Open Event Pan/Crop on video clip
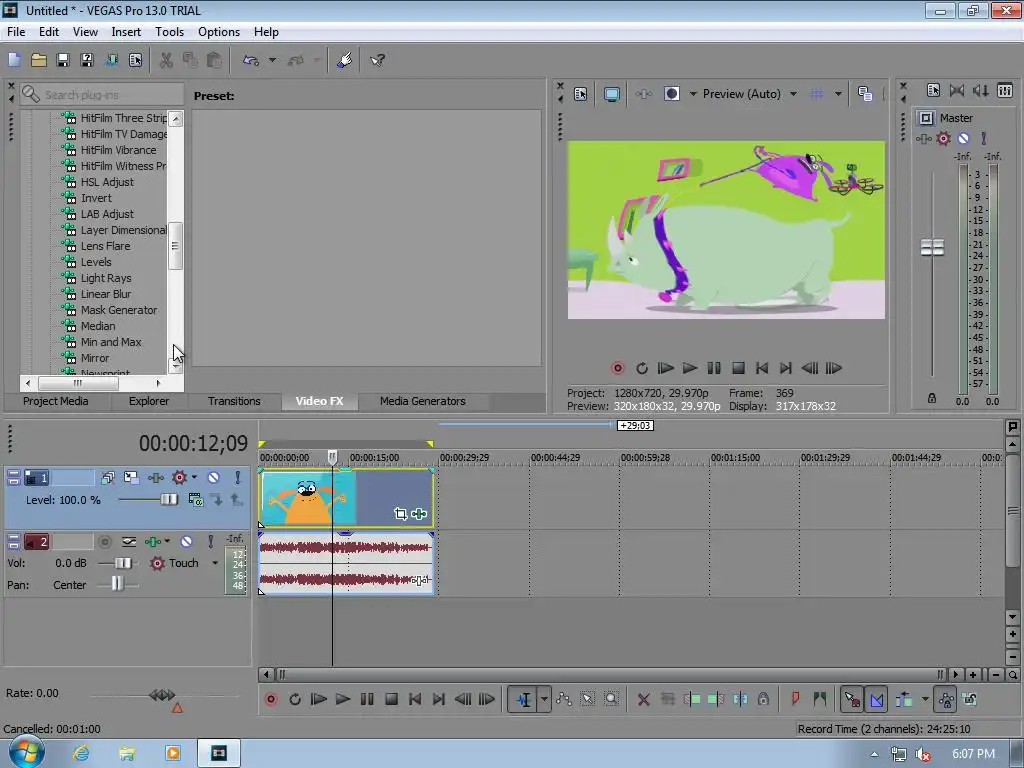Screen dimensions: 1024x768 click(400, 514)
